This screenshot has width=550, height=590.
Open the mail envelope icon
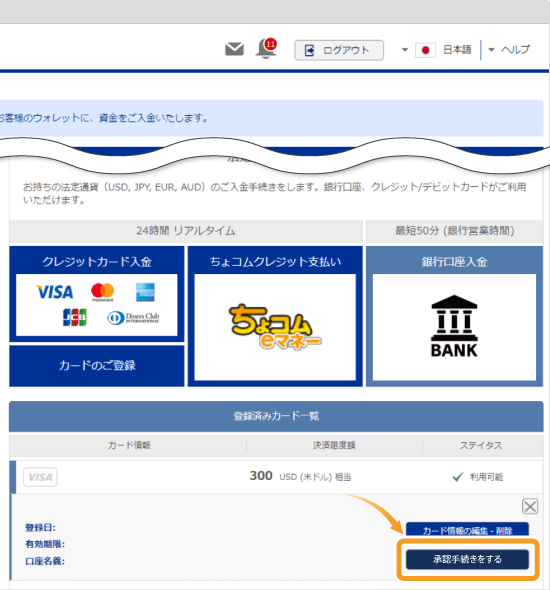[234, 49]
